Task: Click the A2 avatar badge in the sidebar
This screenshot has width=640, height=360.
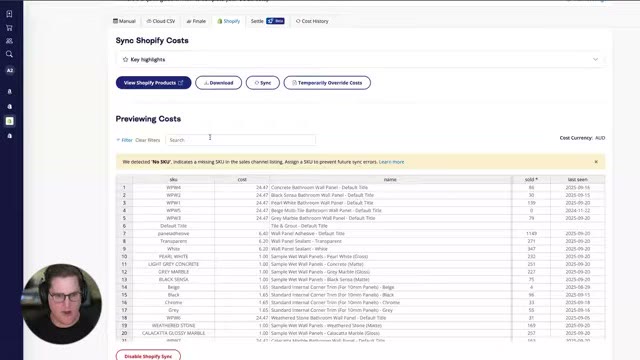Action: click(x=10, y=70)
